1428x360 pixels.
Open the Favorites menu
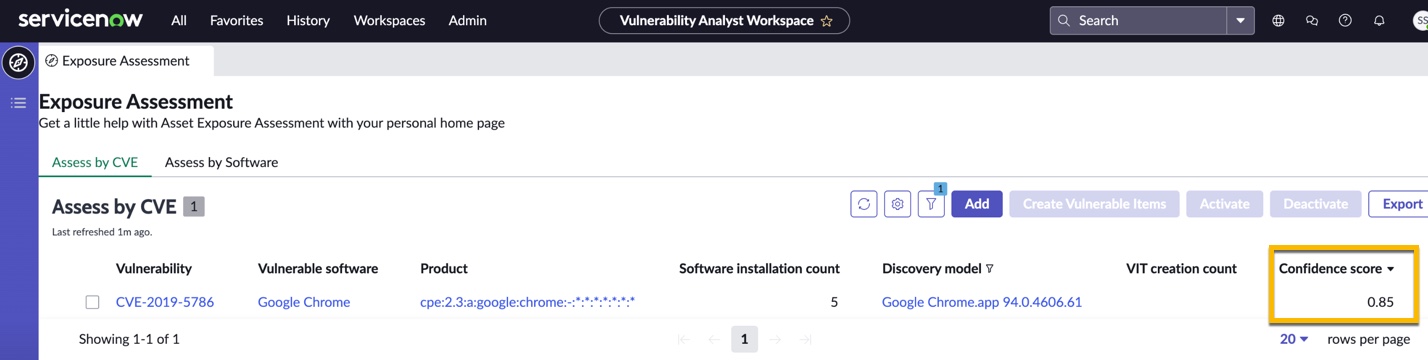tap(237, 20)
